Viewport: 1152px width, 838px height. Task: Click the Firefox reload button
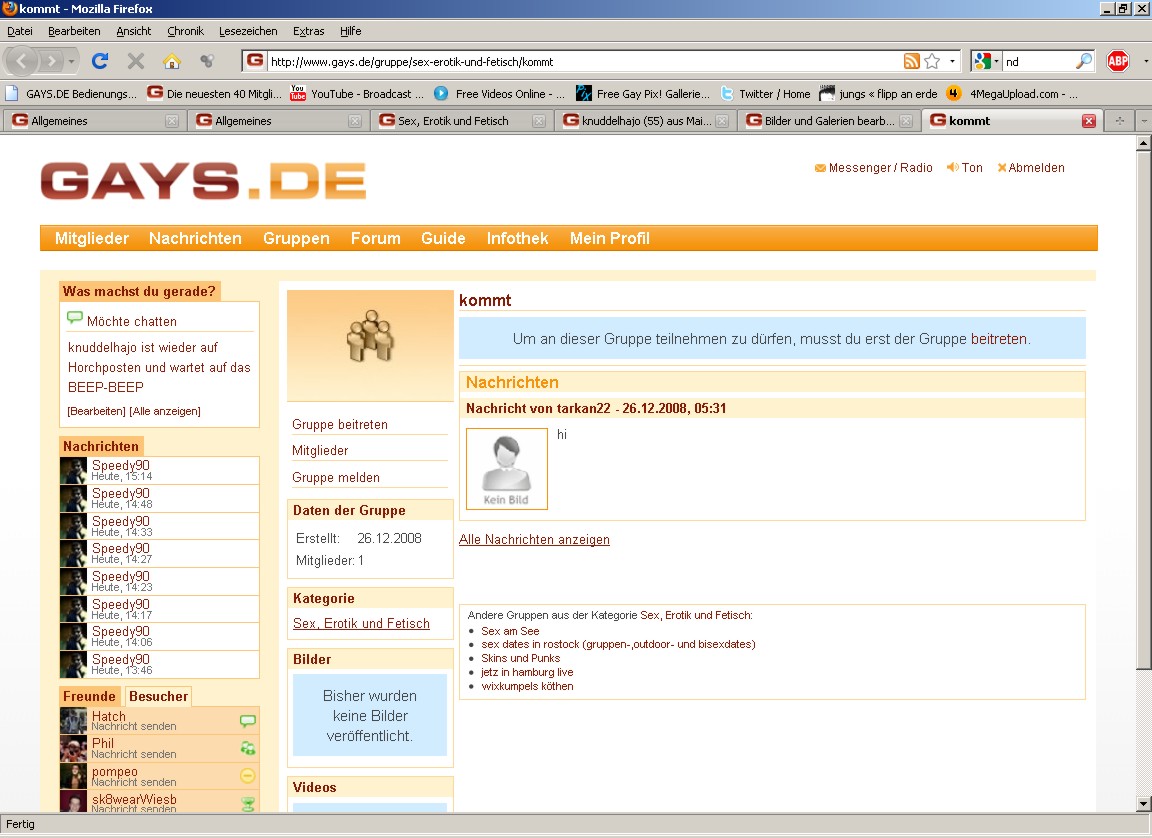[100, 61]
